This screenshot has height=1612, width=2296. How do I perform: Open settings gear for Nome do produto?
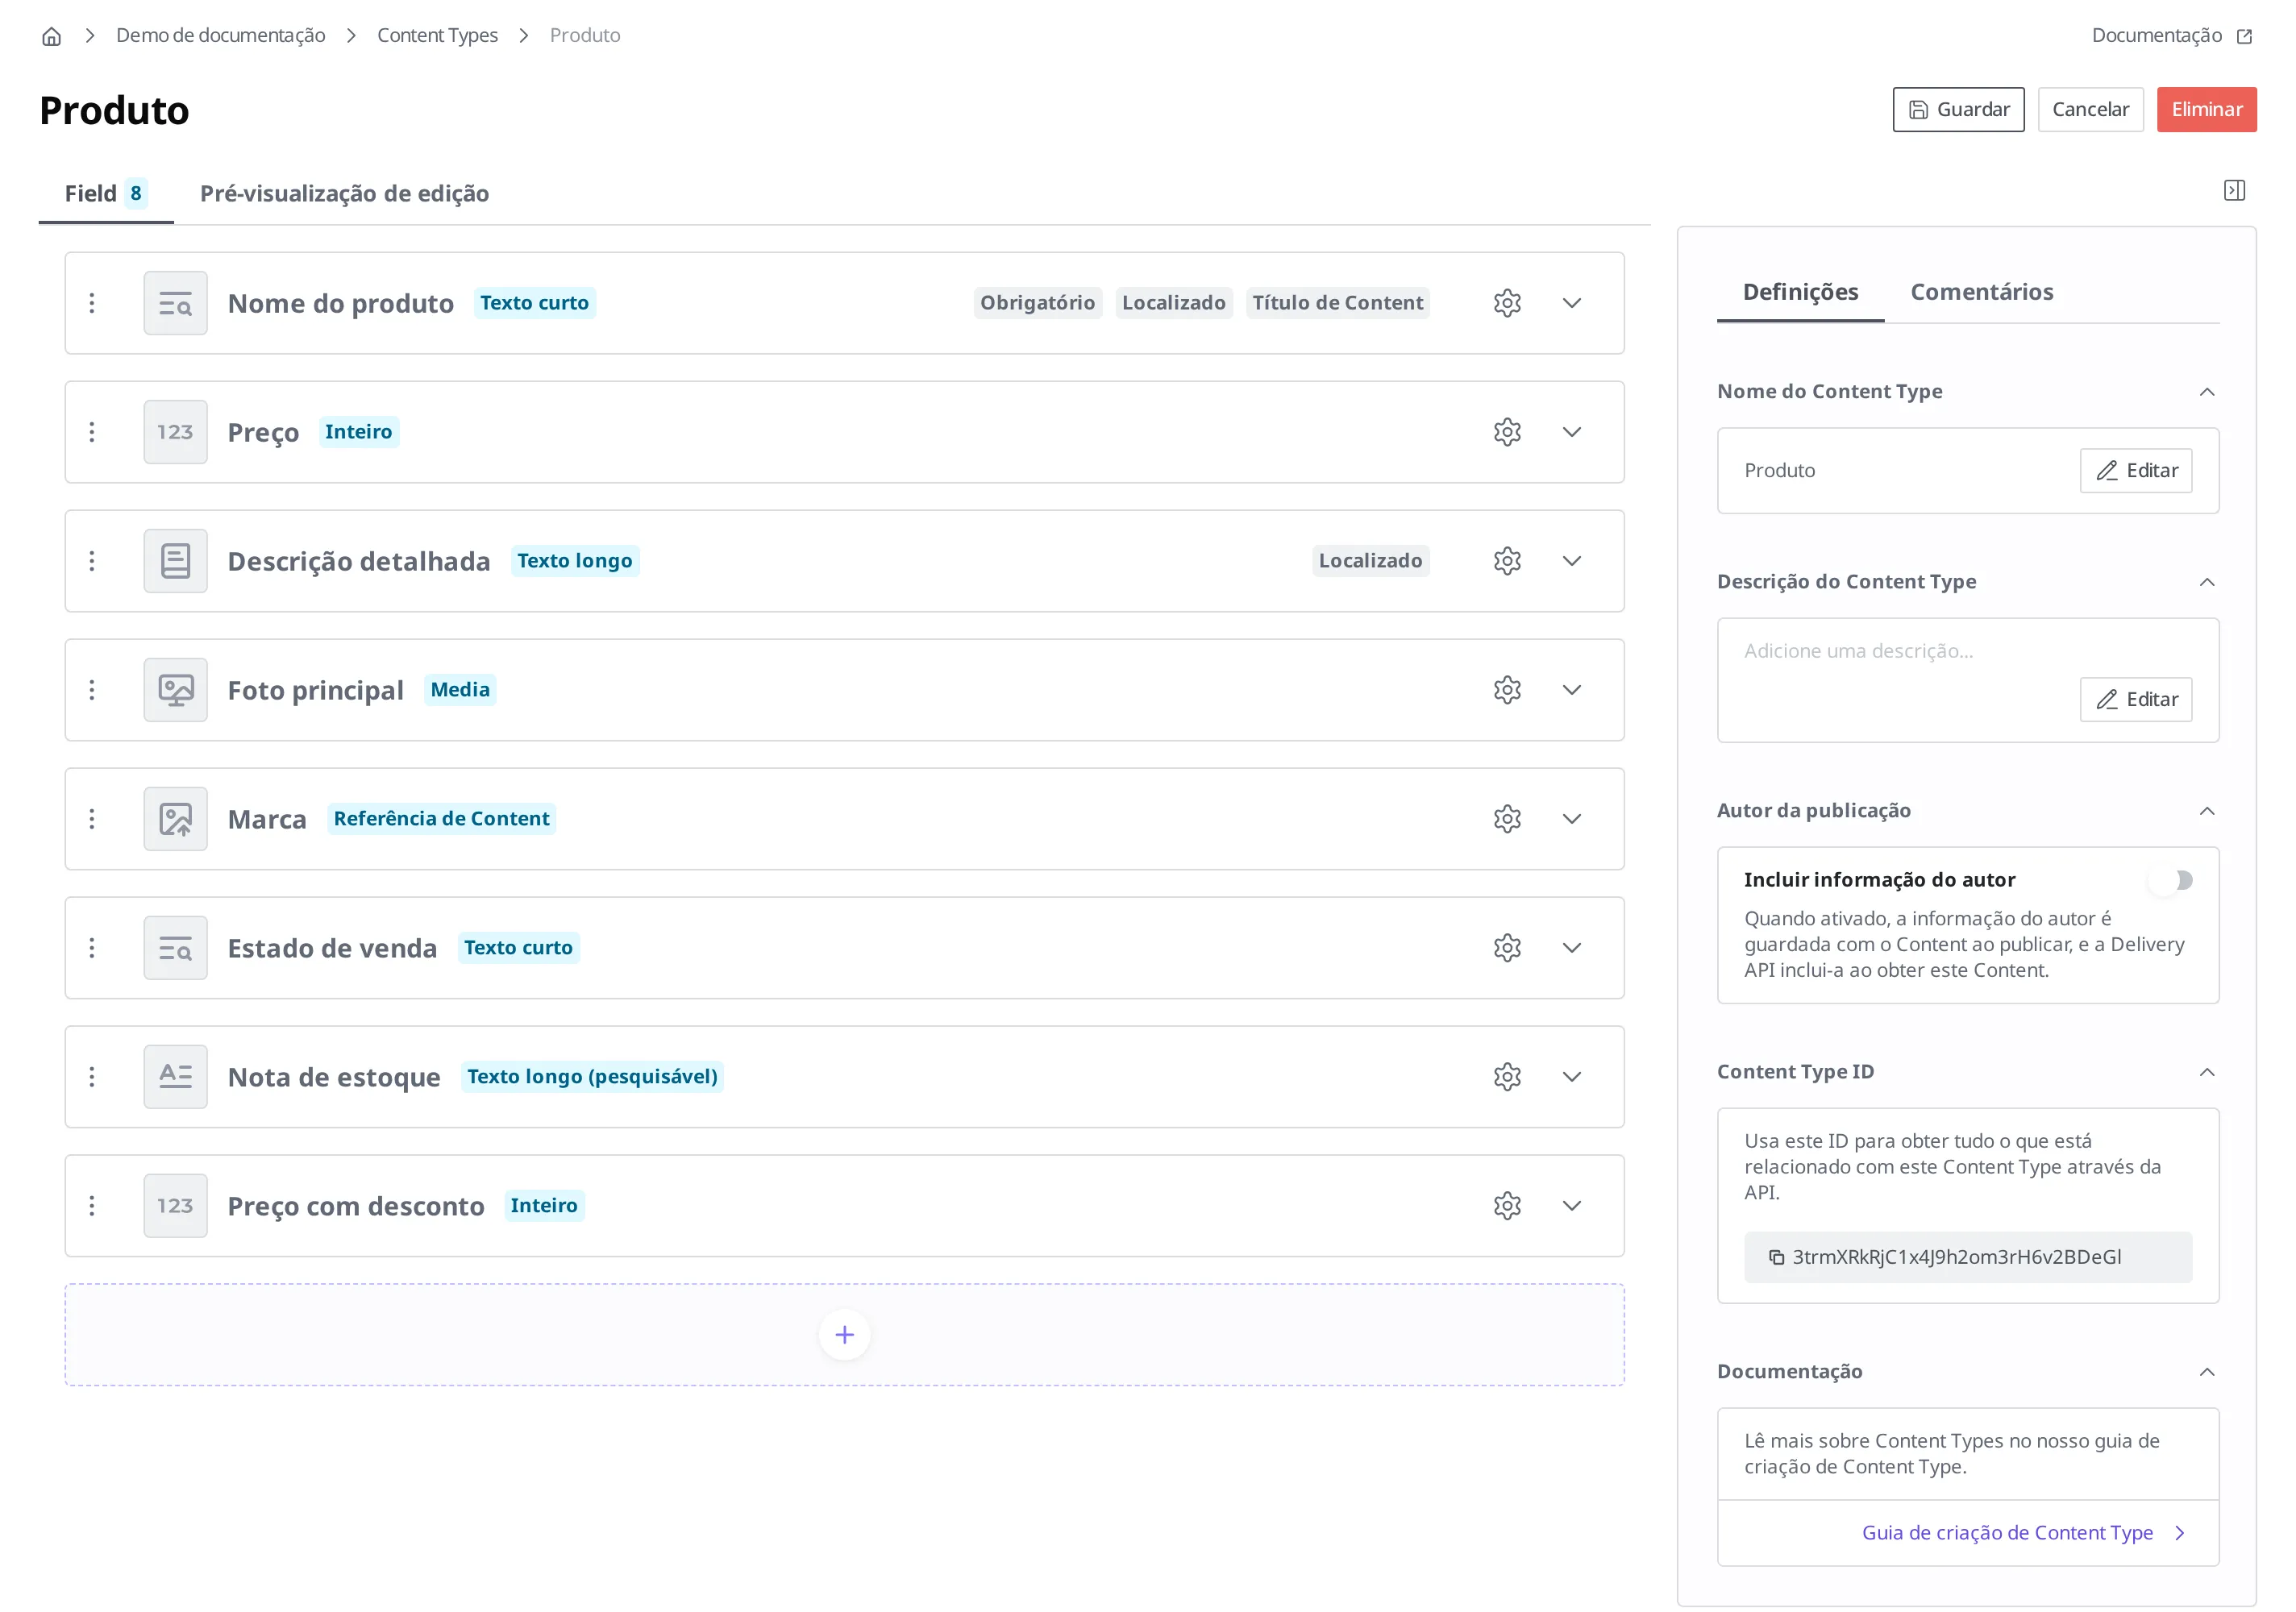[x=1507, y=303]
